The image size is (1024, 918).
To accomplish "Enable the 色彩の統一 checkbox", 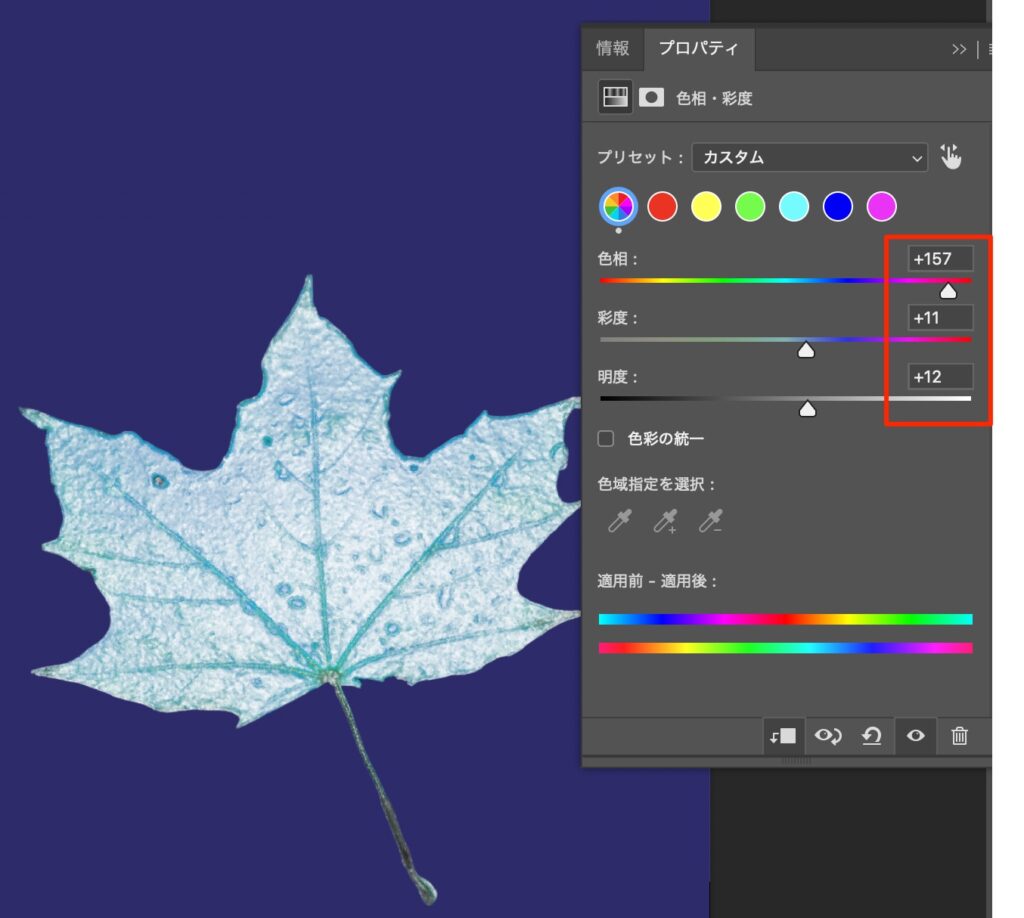I will [x=605, y=438].
